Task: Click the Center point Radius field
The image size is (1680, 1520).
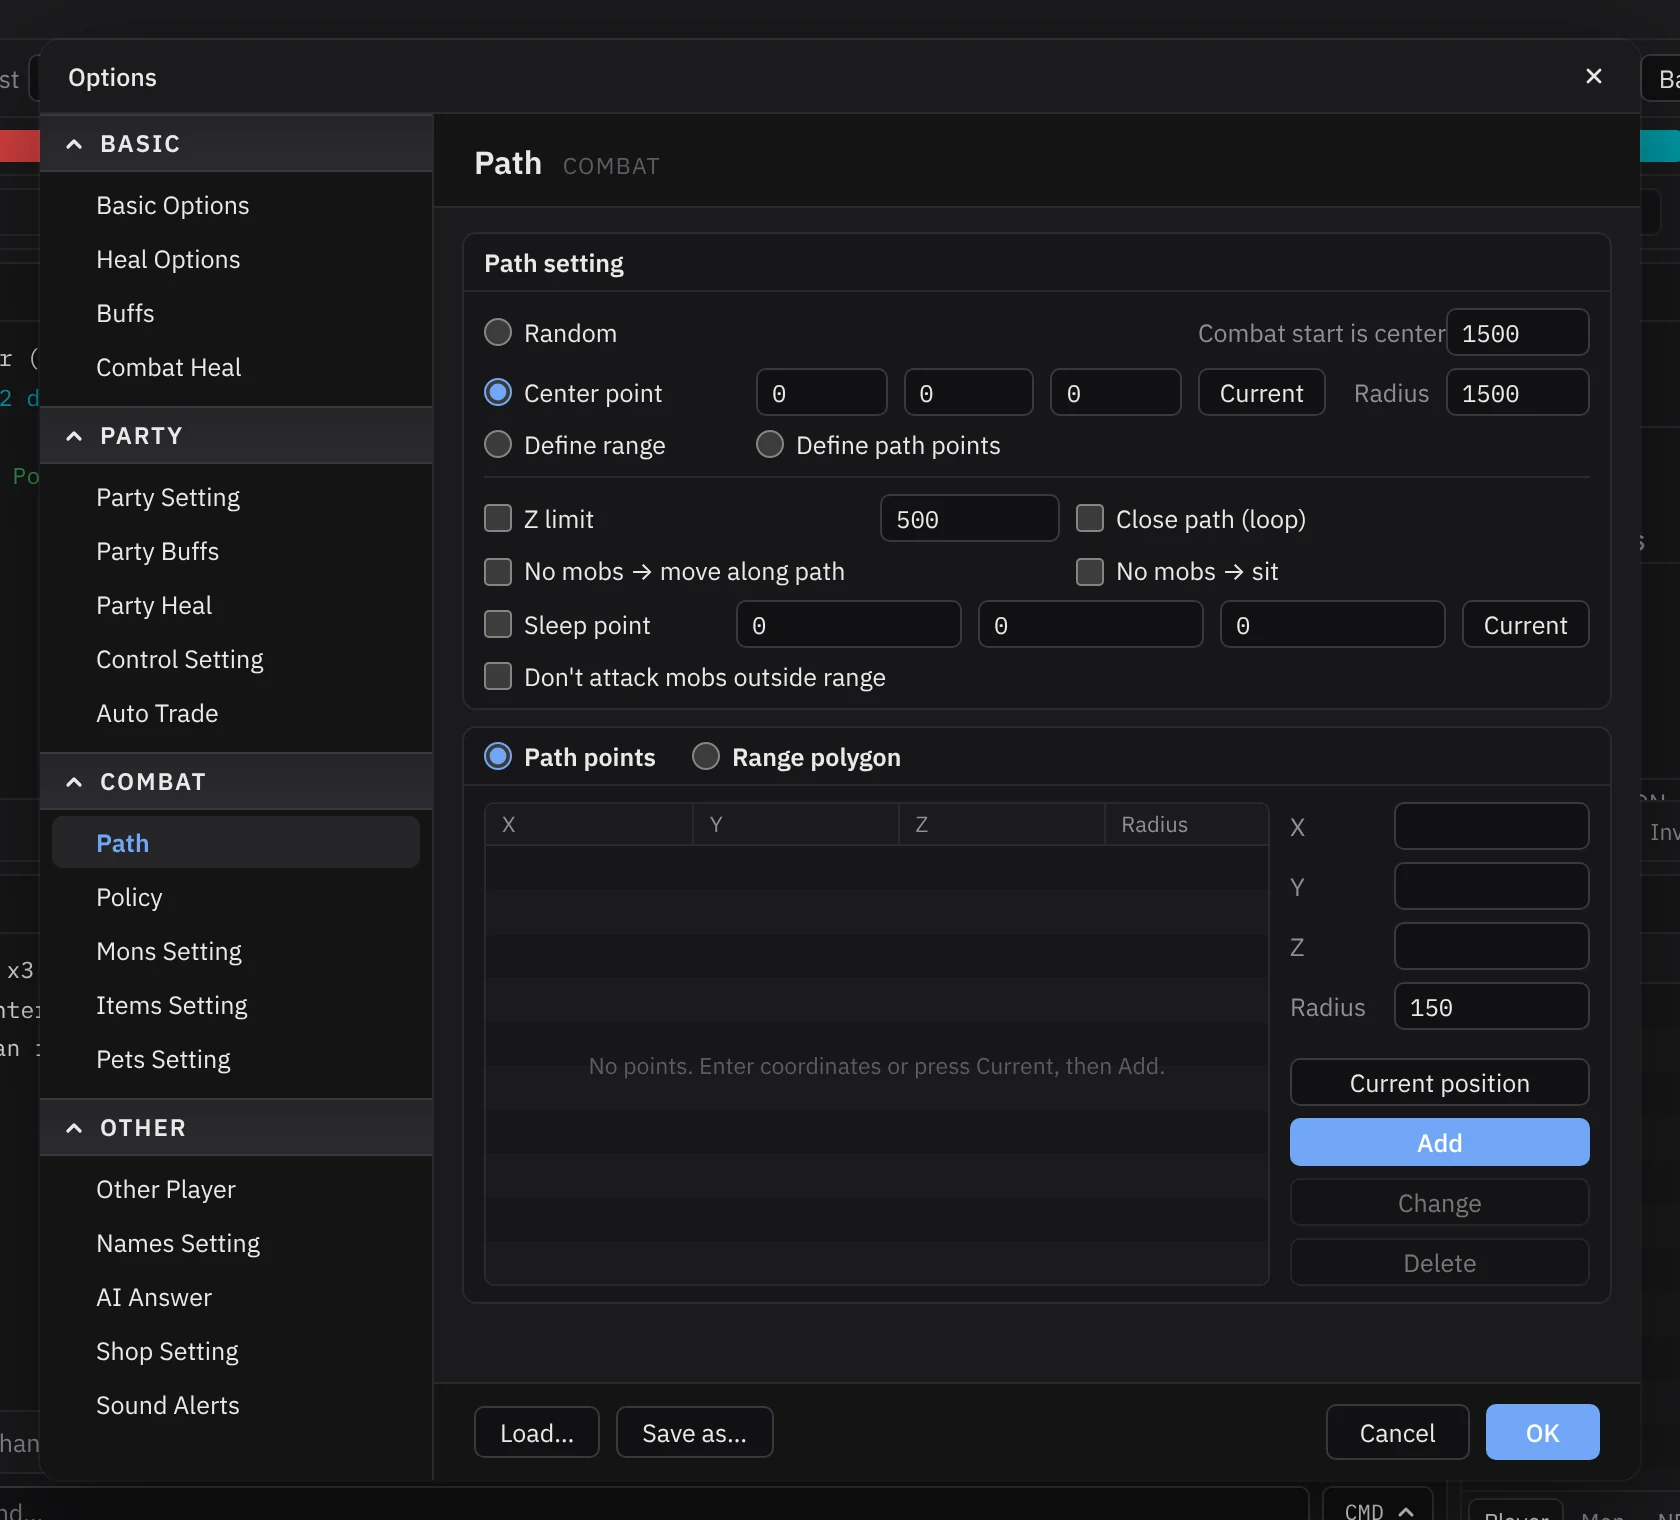Action: 1518,392
